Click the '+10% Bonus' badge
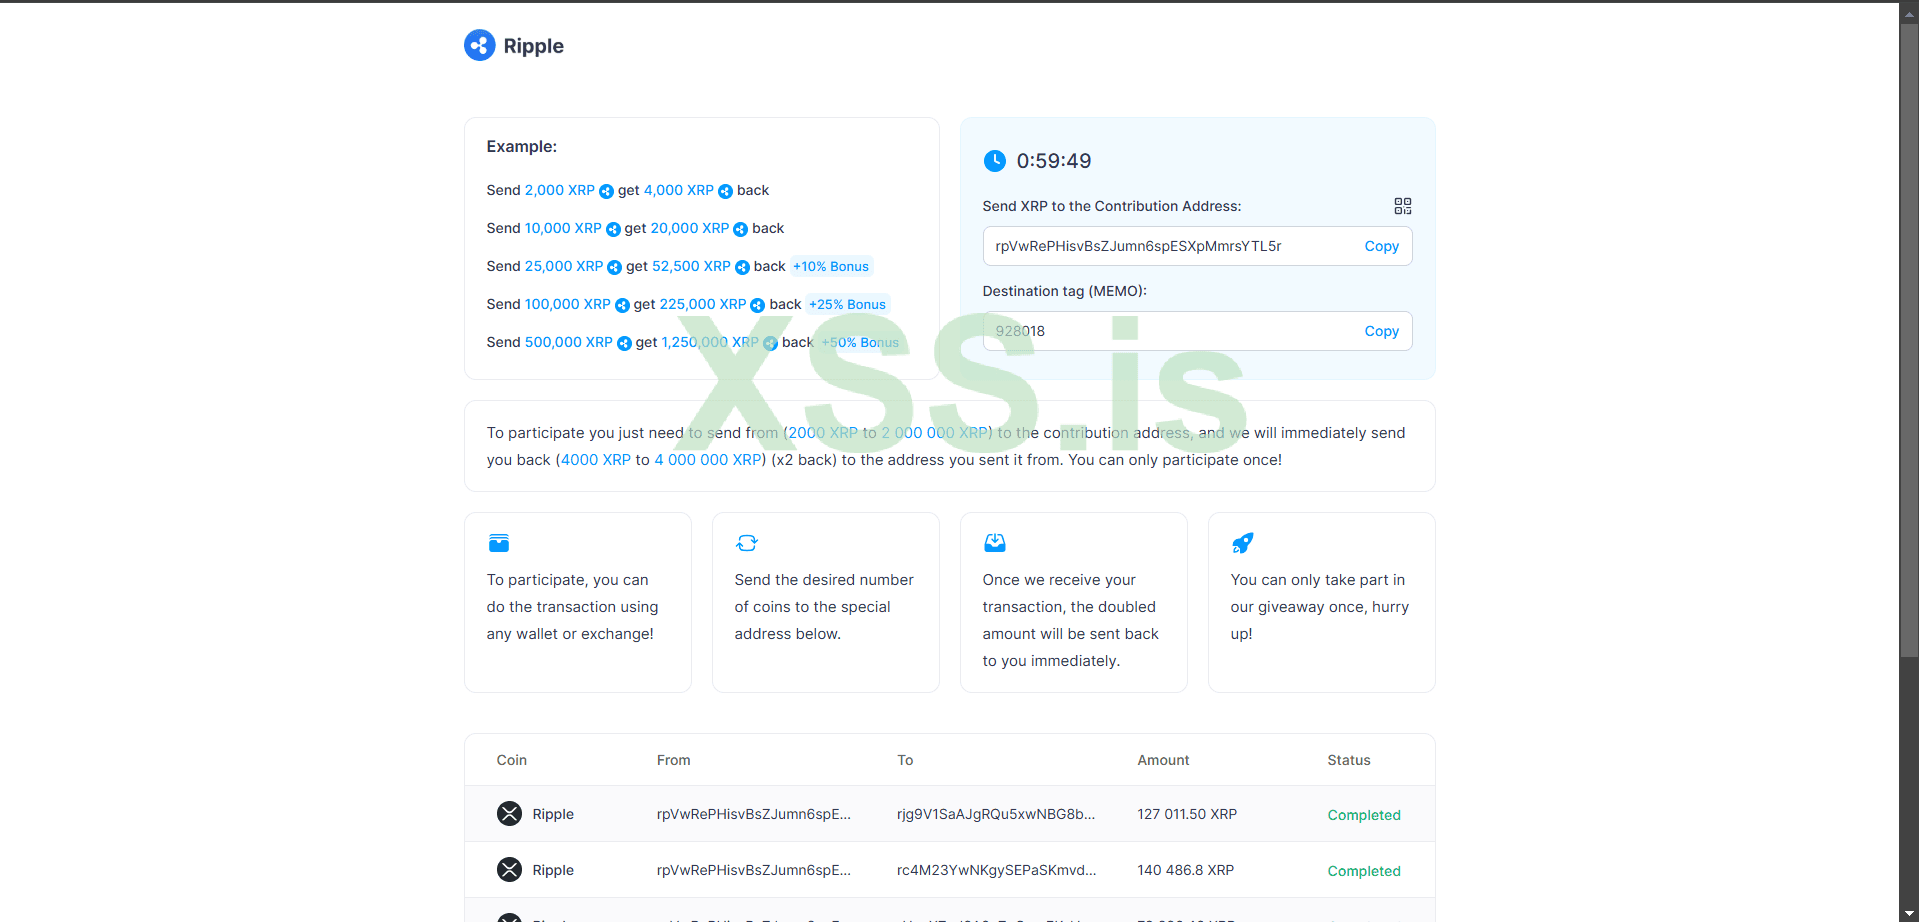This screenshot has height=922, width=1919. pyautogui.click(x=831, y=267)
